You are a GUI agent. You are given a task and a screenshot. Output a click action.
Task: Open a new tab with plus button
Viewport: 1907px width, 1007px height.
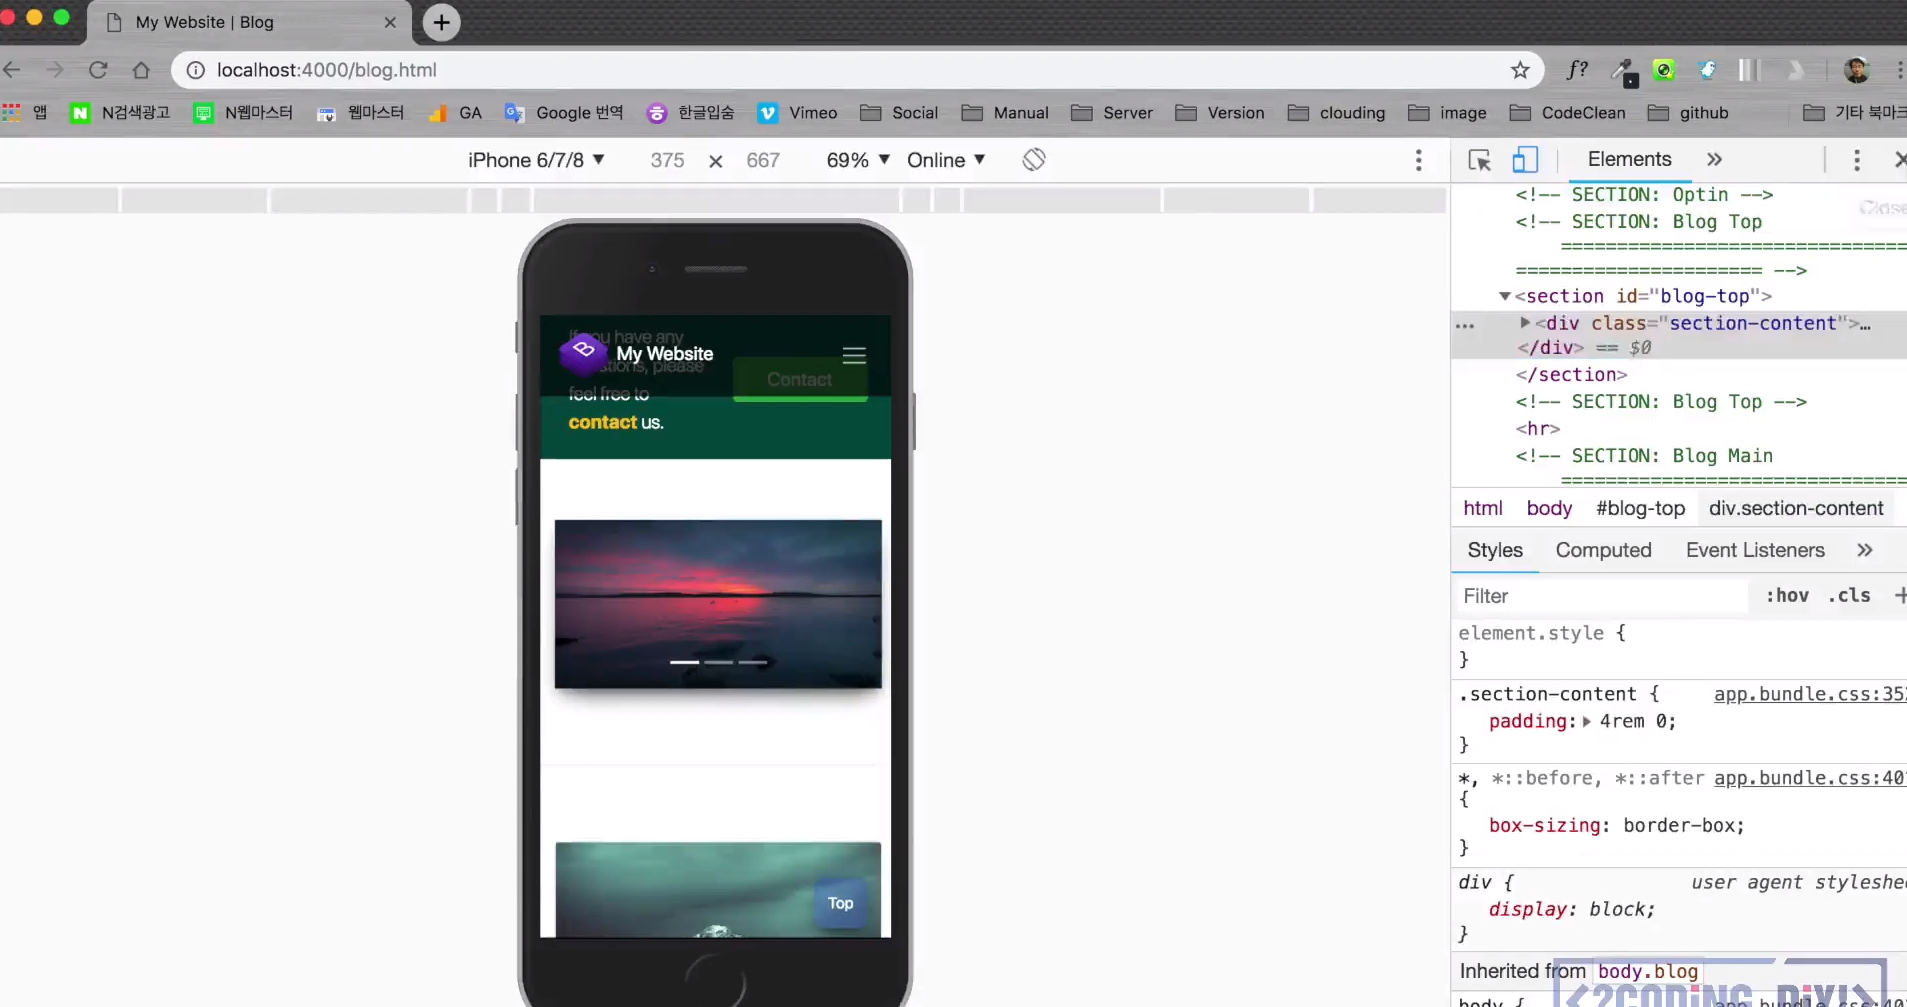click(x=441, y=22)
